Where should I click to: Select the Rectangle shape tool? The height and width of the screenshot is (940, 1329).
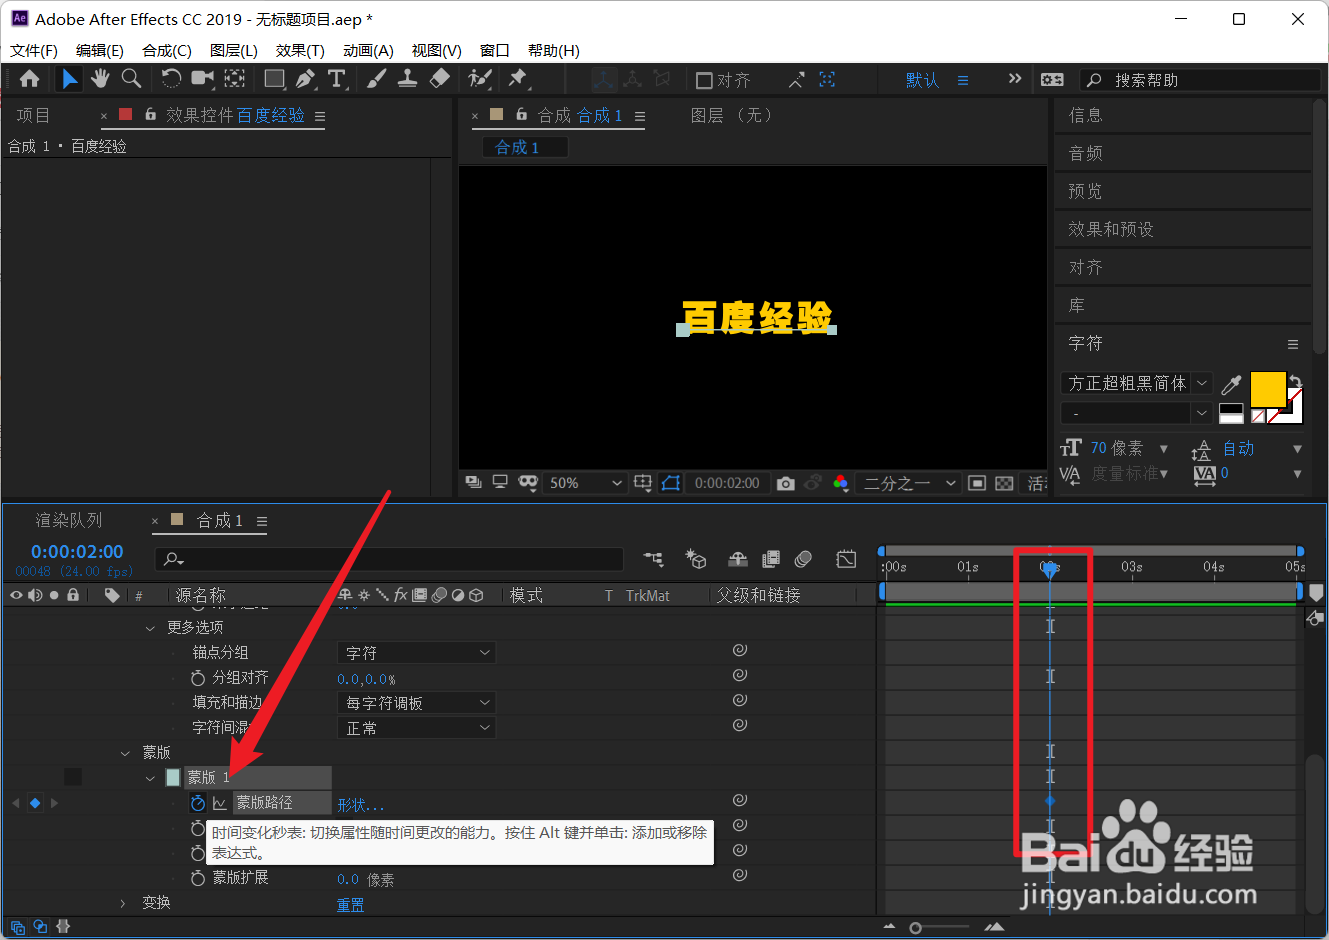point(274,79)
